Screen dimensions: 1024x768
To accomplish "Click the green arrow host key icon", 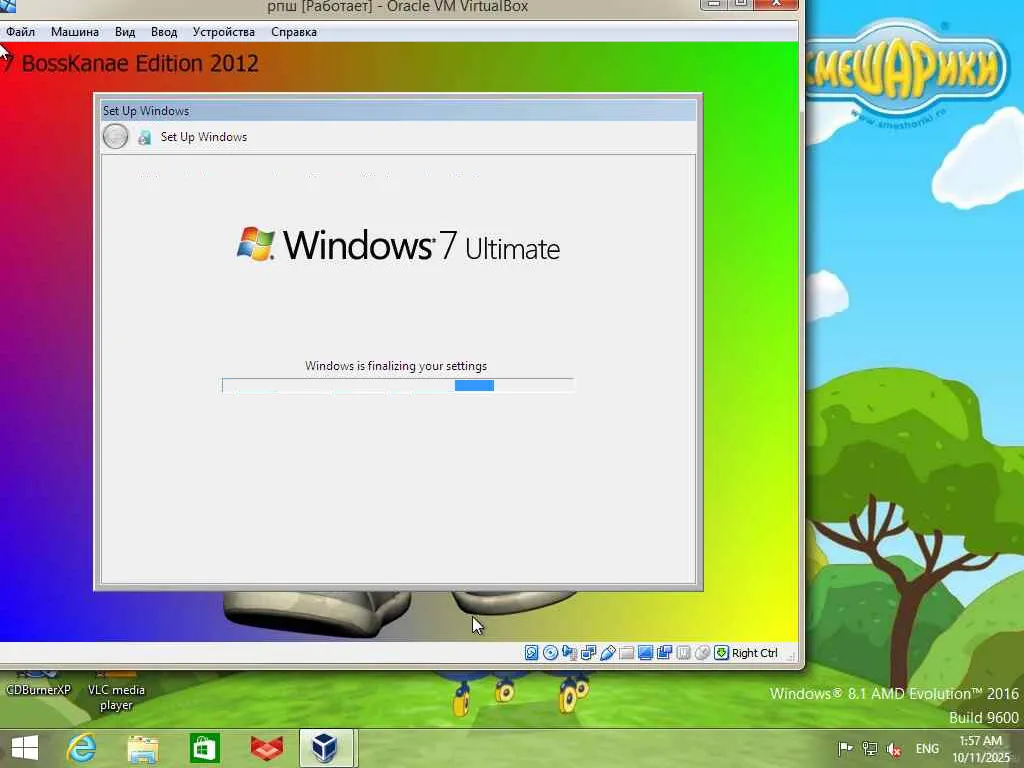I will (x=721, y=652).
